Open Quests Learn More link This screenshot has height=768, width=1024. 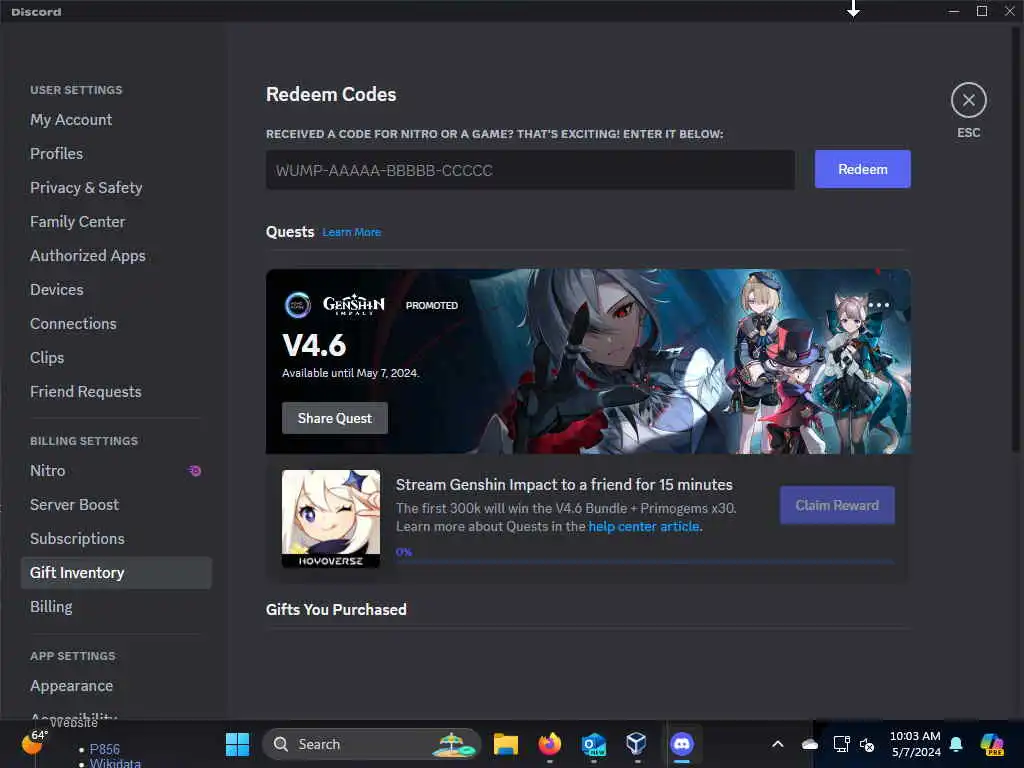coord(351,232)
